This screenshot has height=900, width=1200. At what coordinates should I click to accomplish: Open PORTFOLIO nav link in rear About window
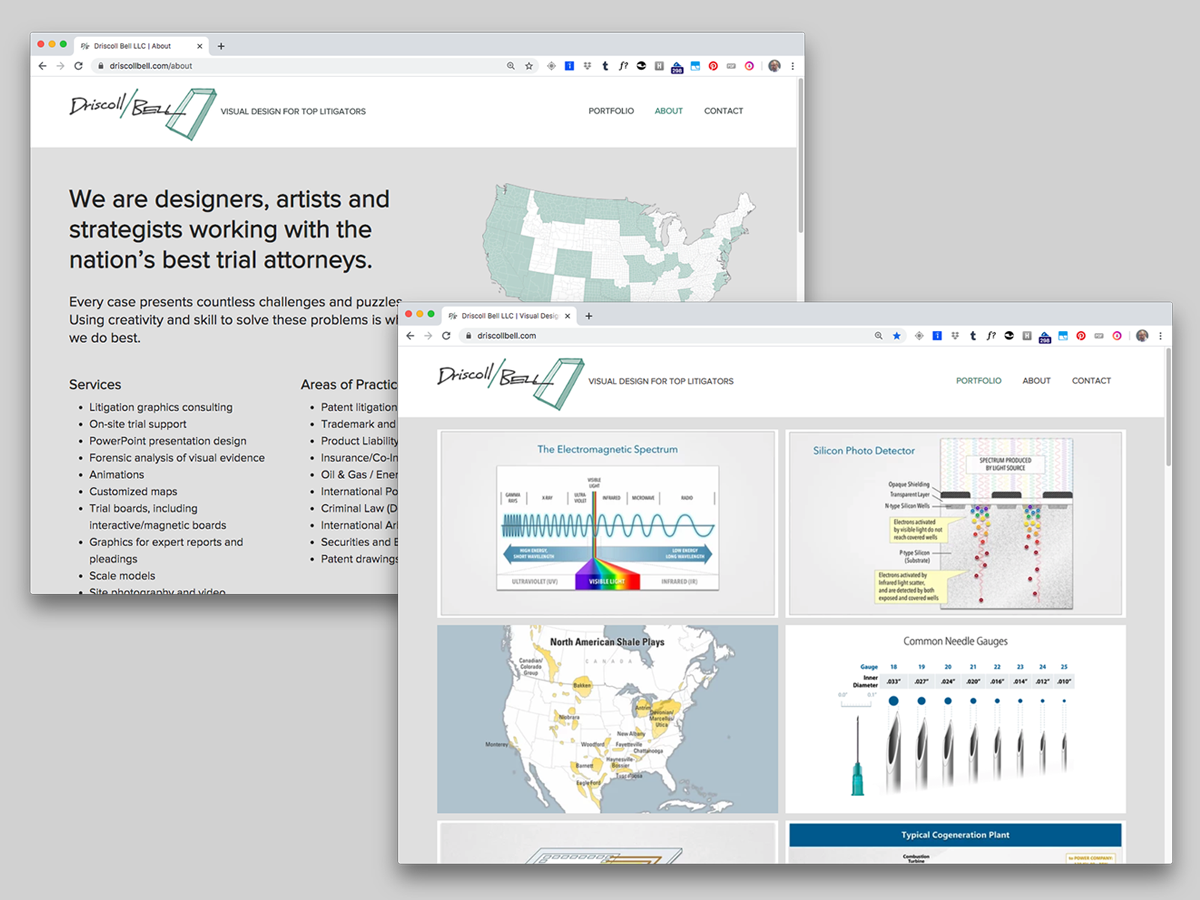(x=611, y=111)
